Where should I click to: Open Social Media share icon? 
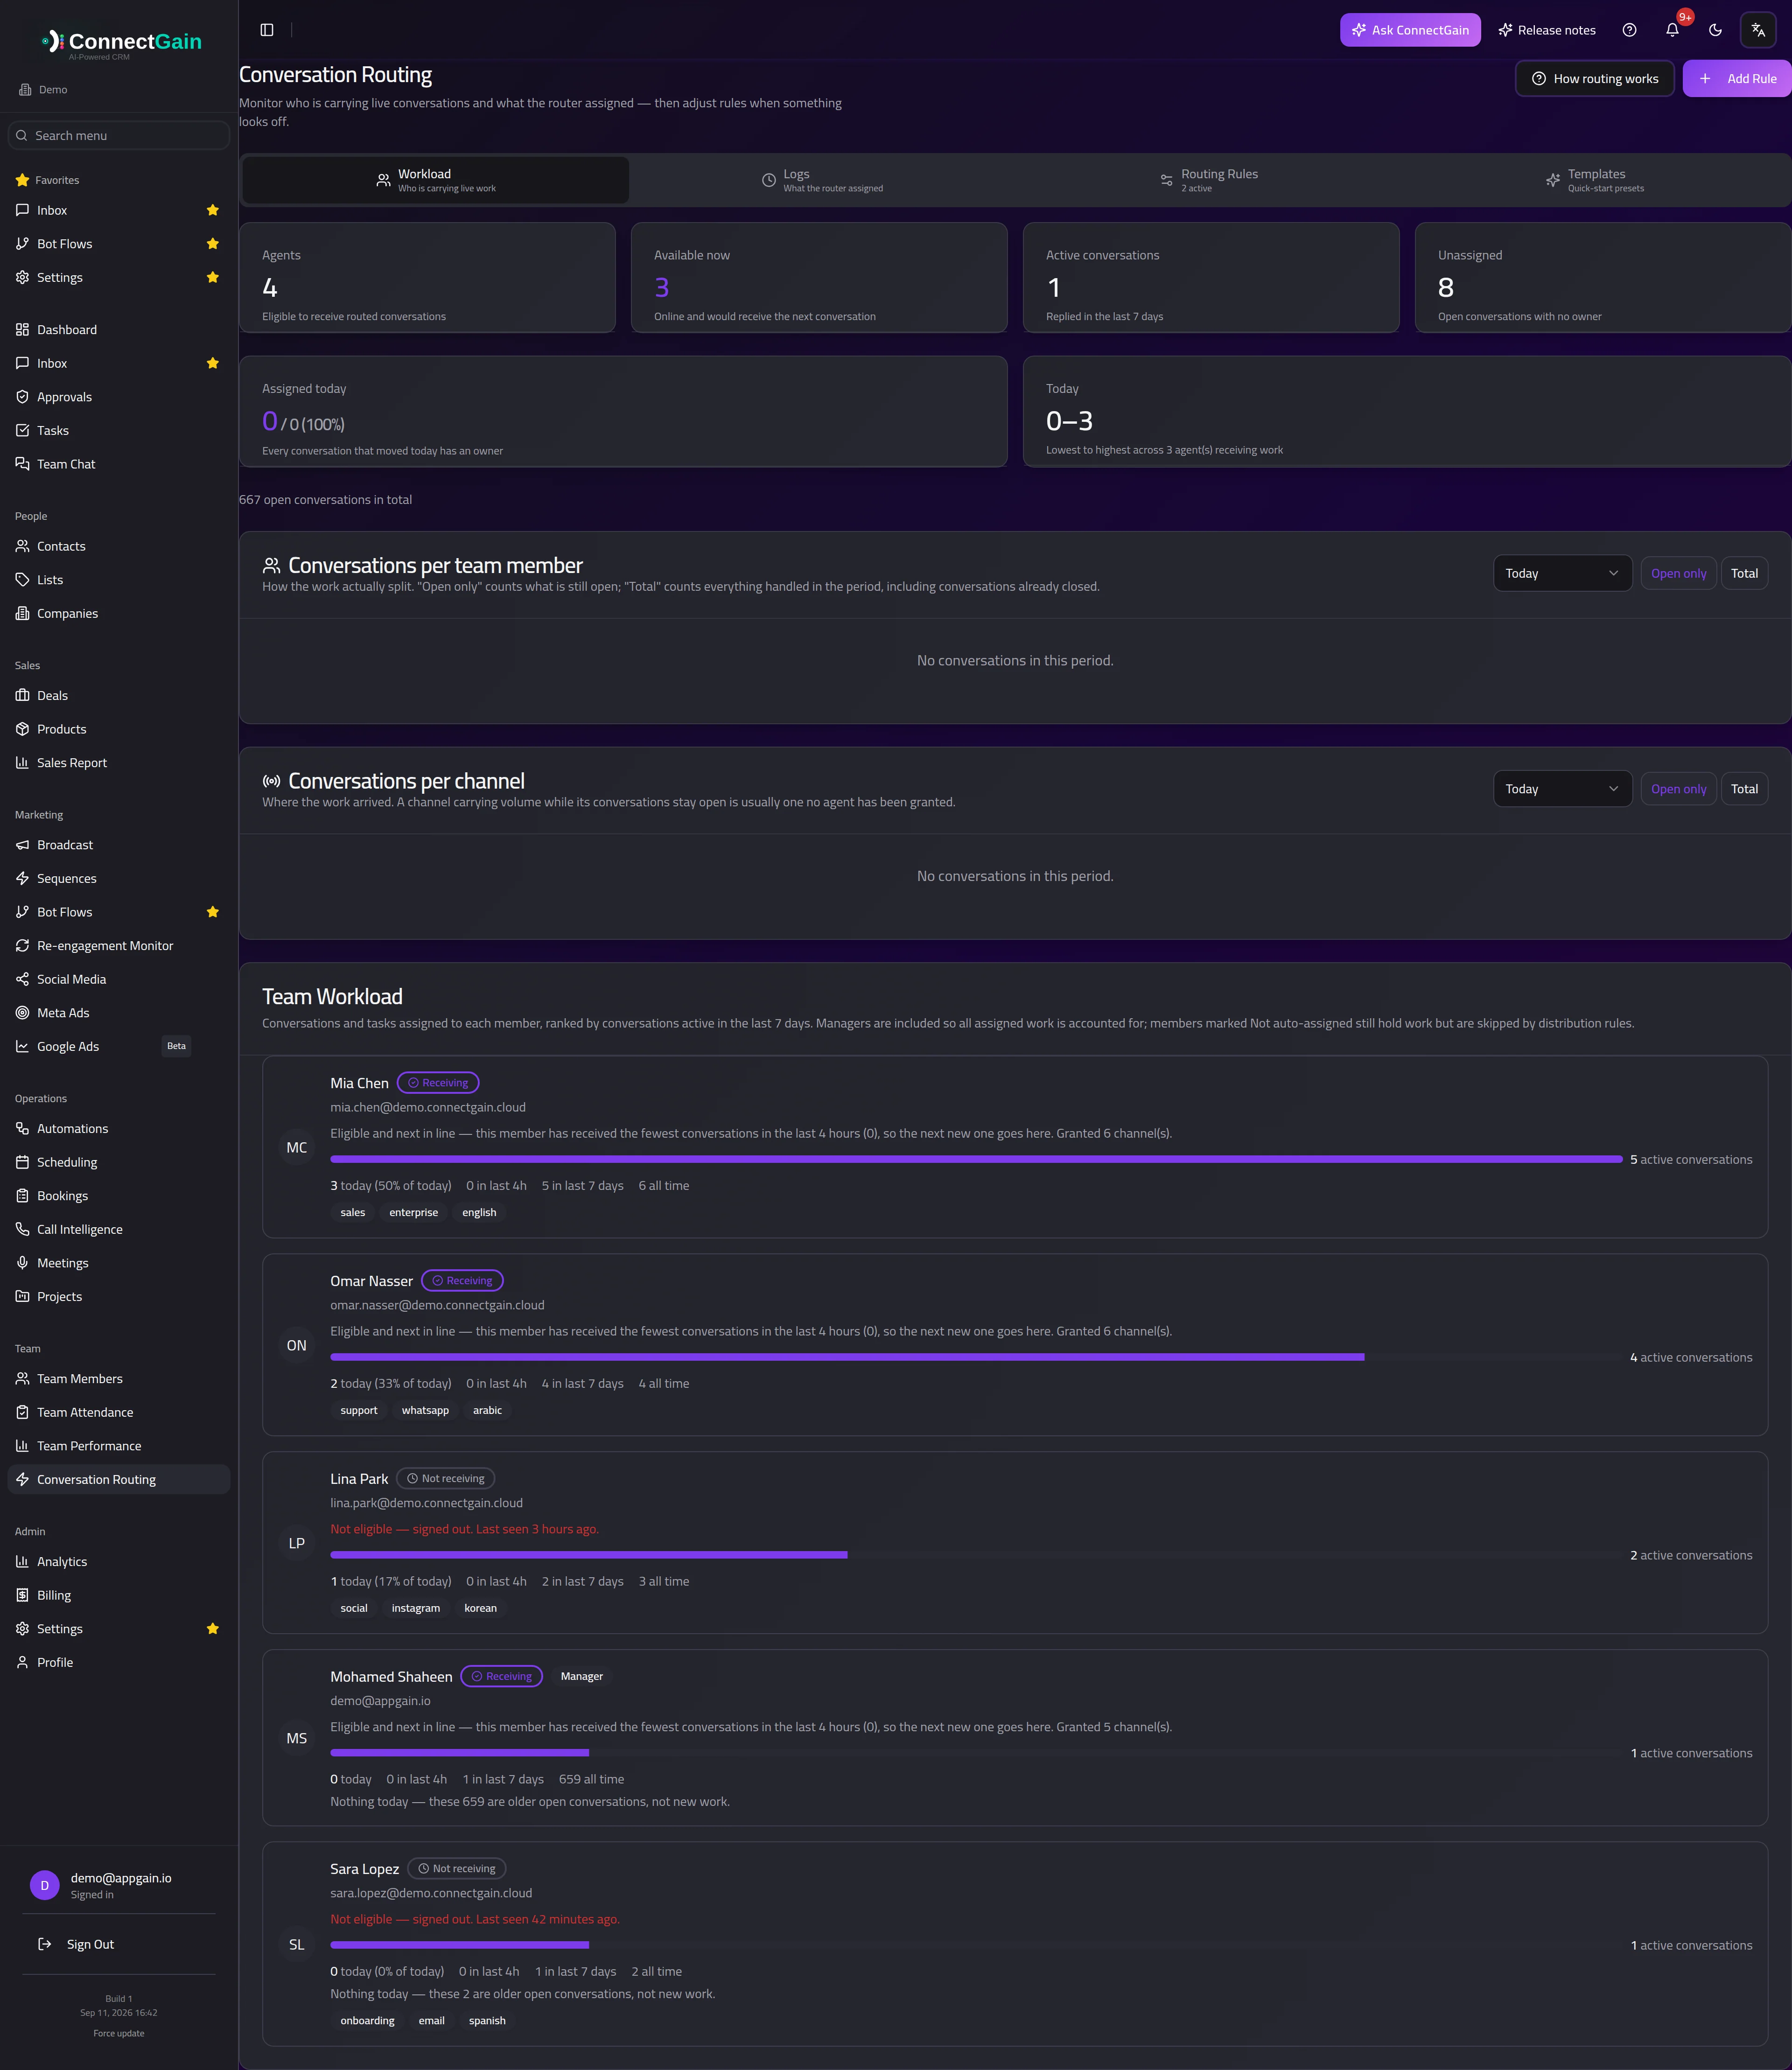tap(22, 979)
